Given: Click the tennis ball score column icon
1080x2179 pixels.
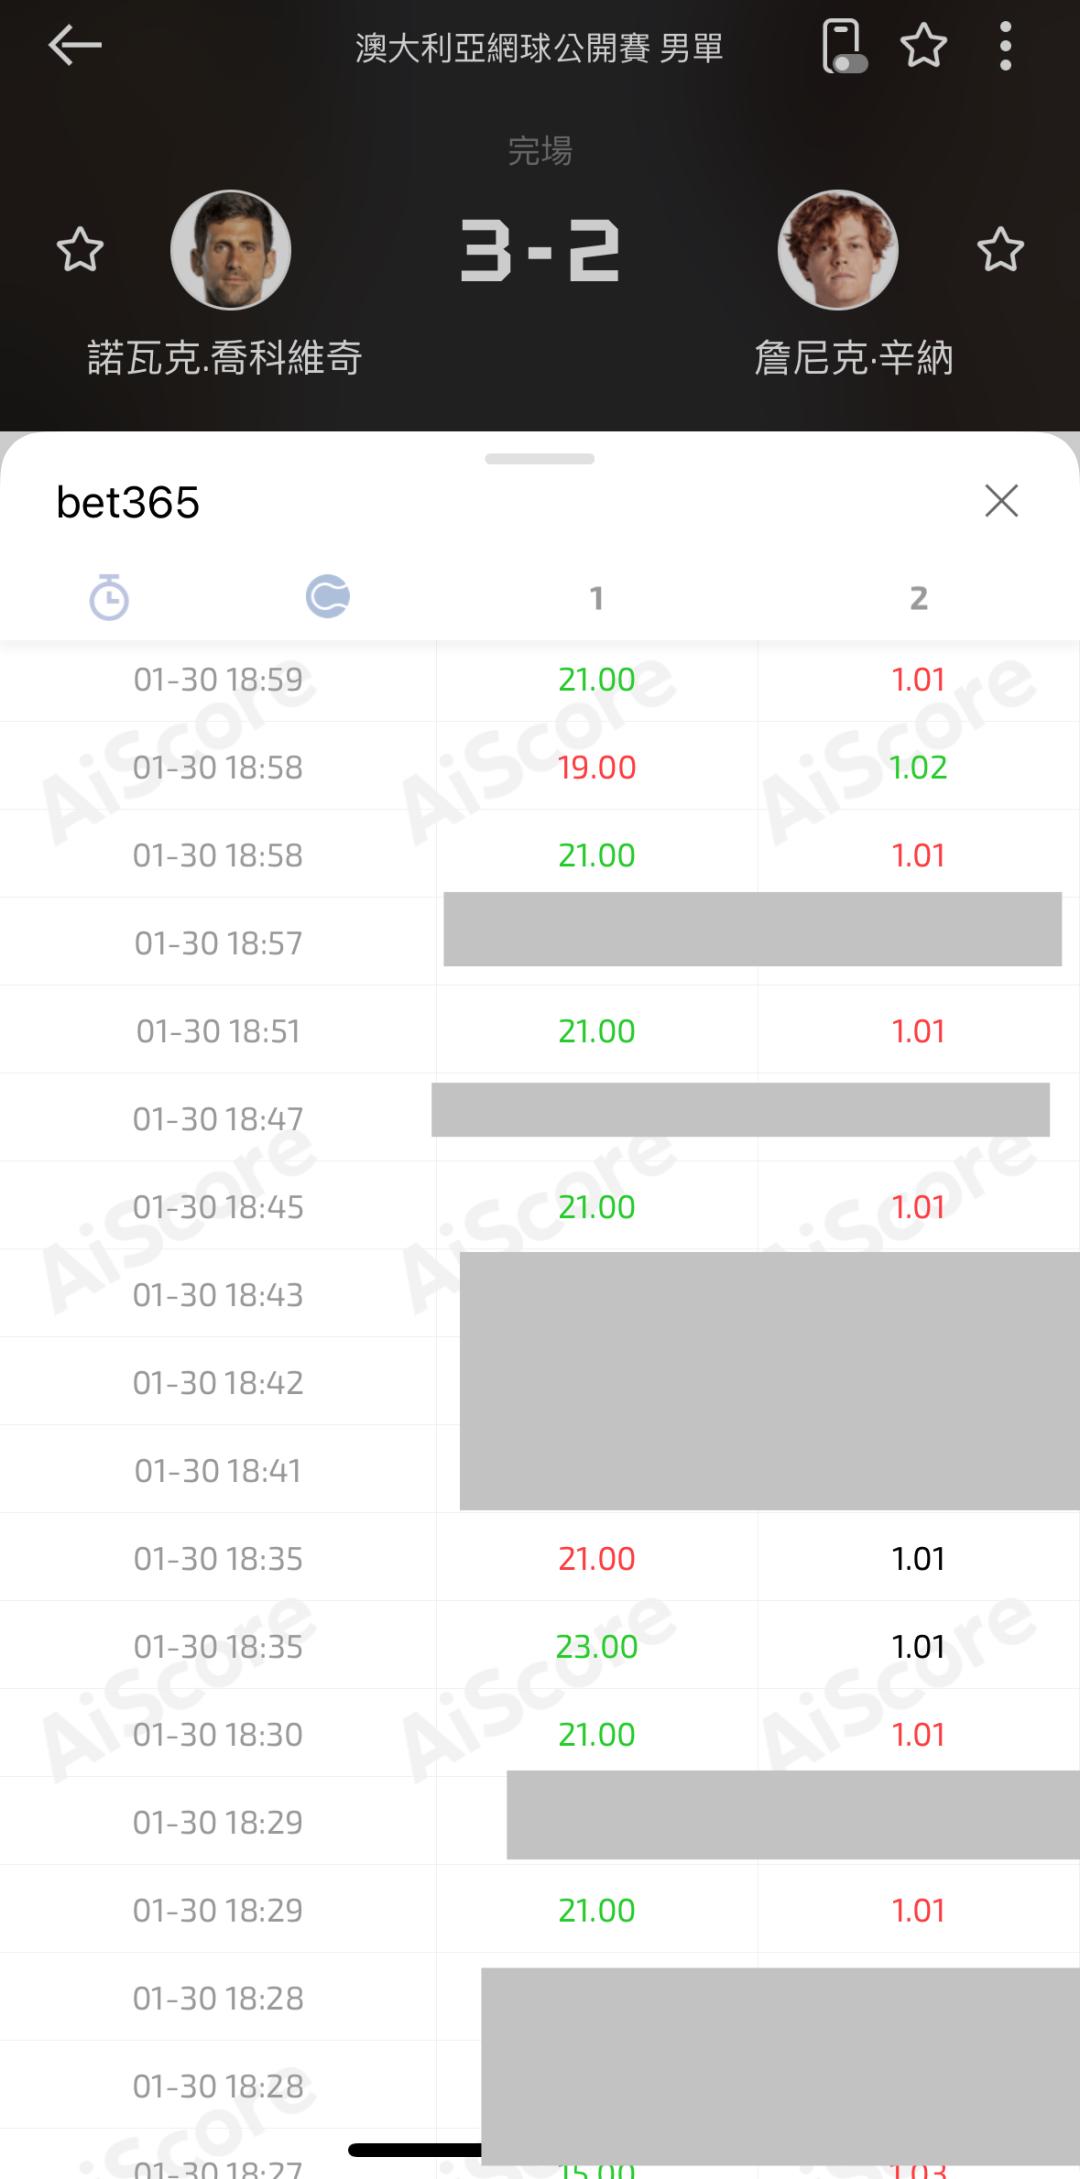Looking at the screenshot, I should coord(328,597).
